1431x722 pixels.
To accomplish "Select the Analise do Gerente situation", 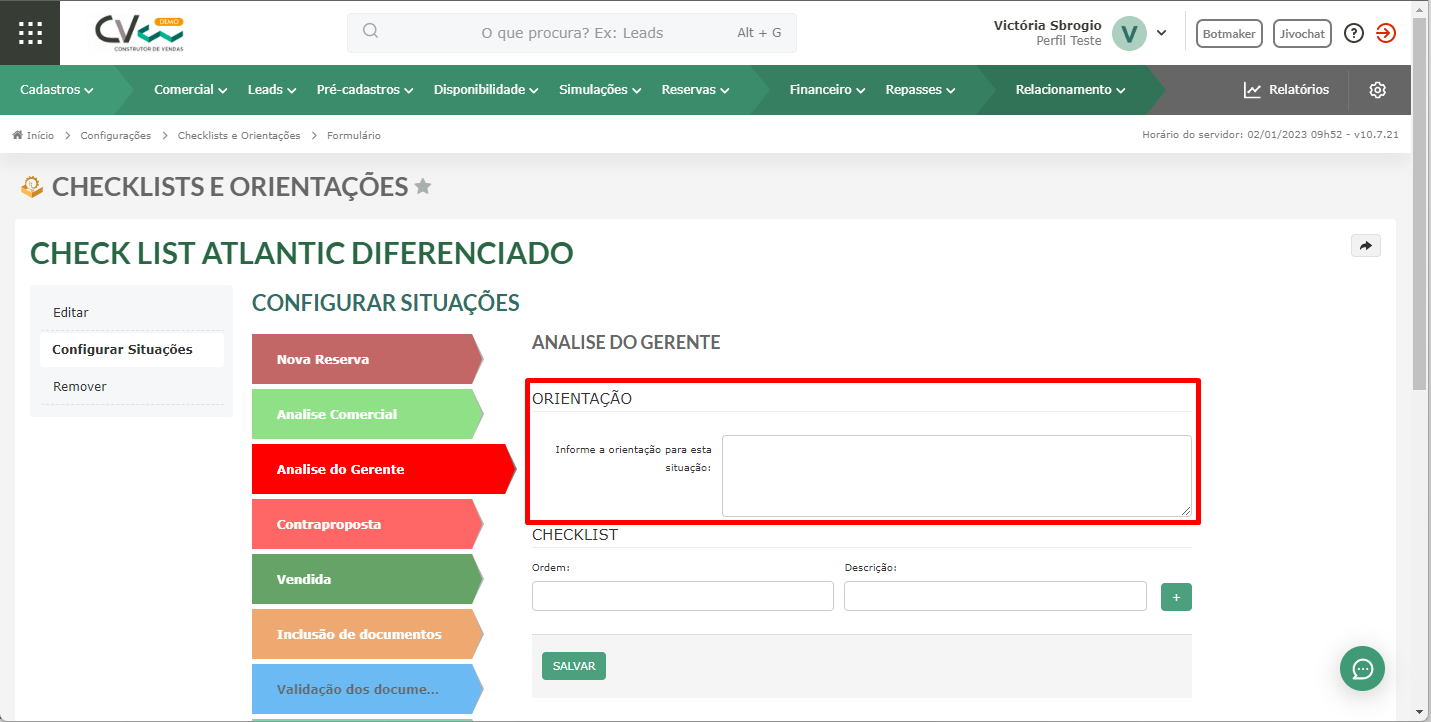I will 384,469.
